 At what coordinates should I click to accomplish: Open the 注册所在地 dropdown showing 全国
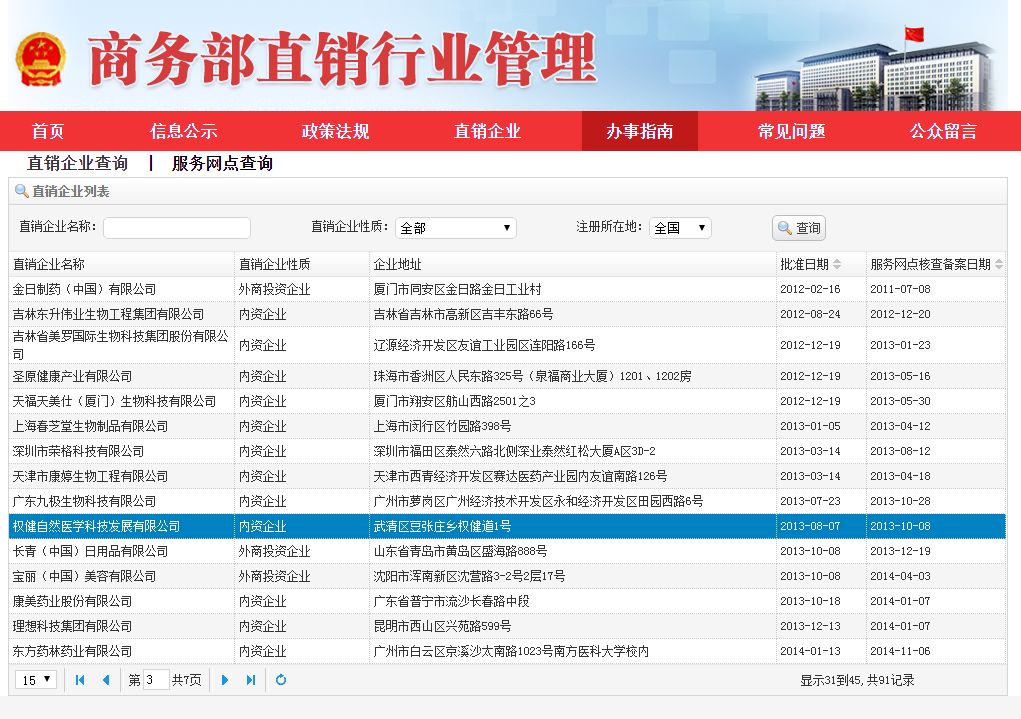coord(680,228)
